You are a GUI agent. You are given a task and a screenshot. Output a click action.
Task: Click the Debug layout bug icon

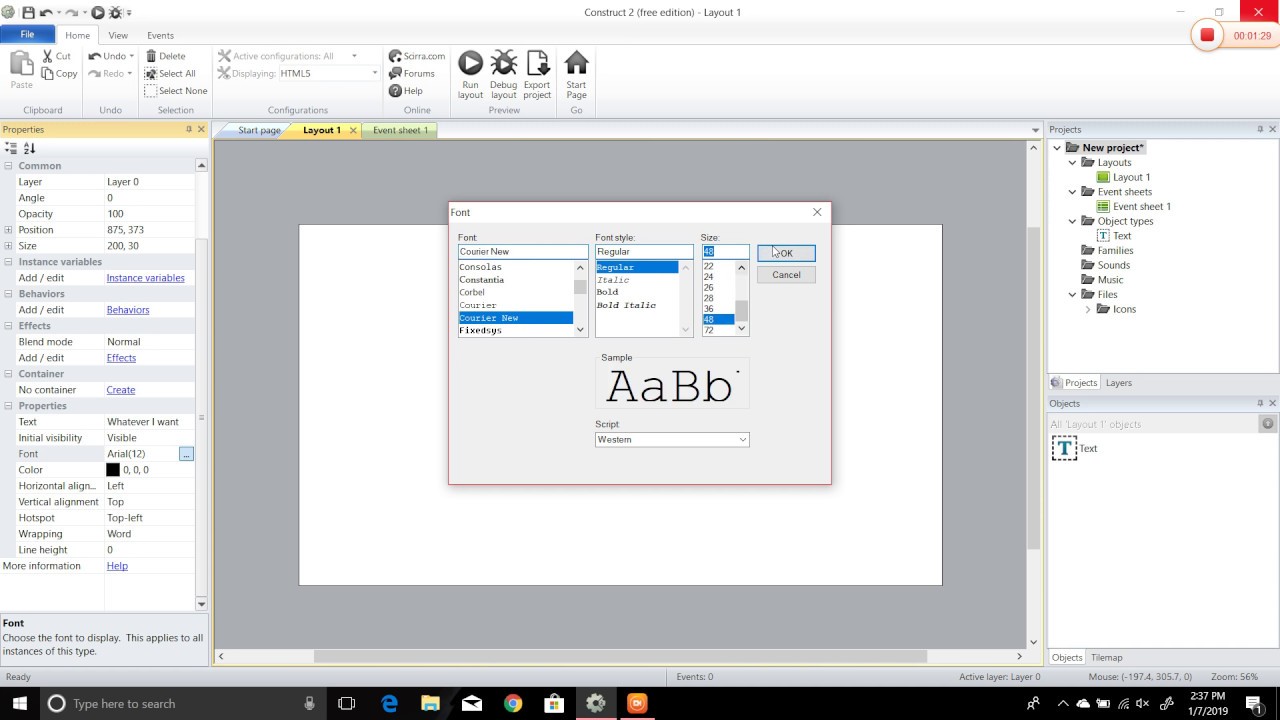coord(504,64)
